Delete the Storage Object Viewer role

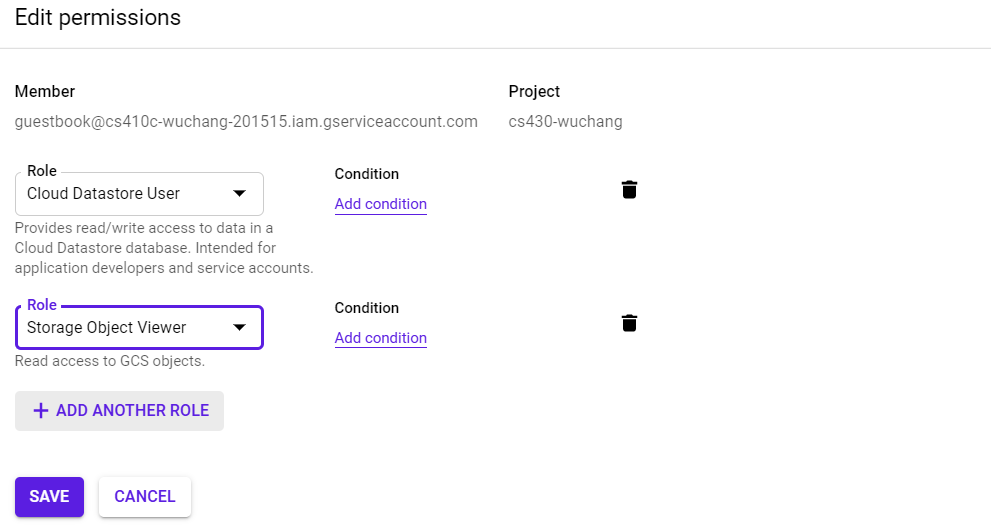tap(629, 323)
